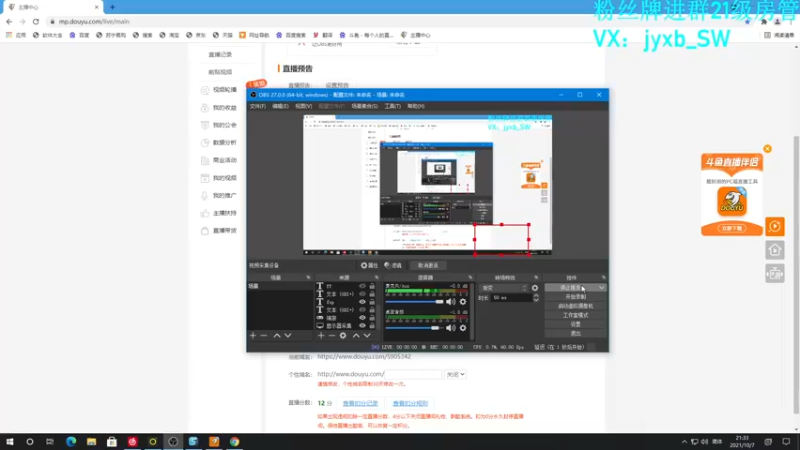
Task: Open the source Filters button below preview
Action: click(393, 265)
